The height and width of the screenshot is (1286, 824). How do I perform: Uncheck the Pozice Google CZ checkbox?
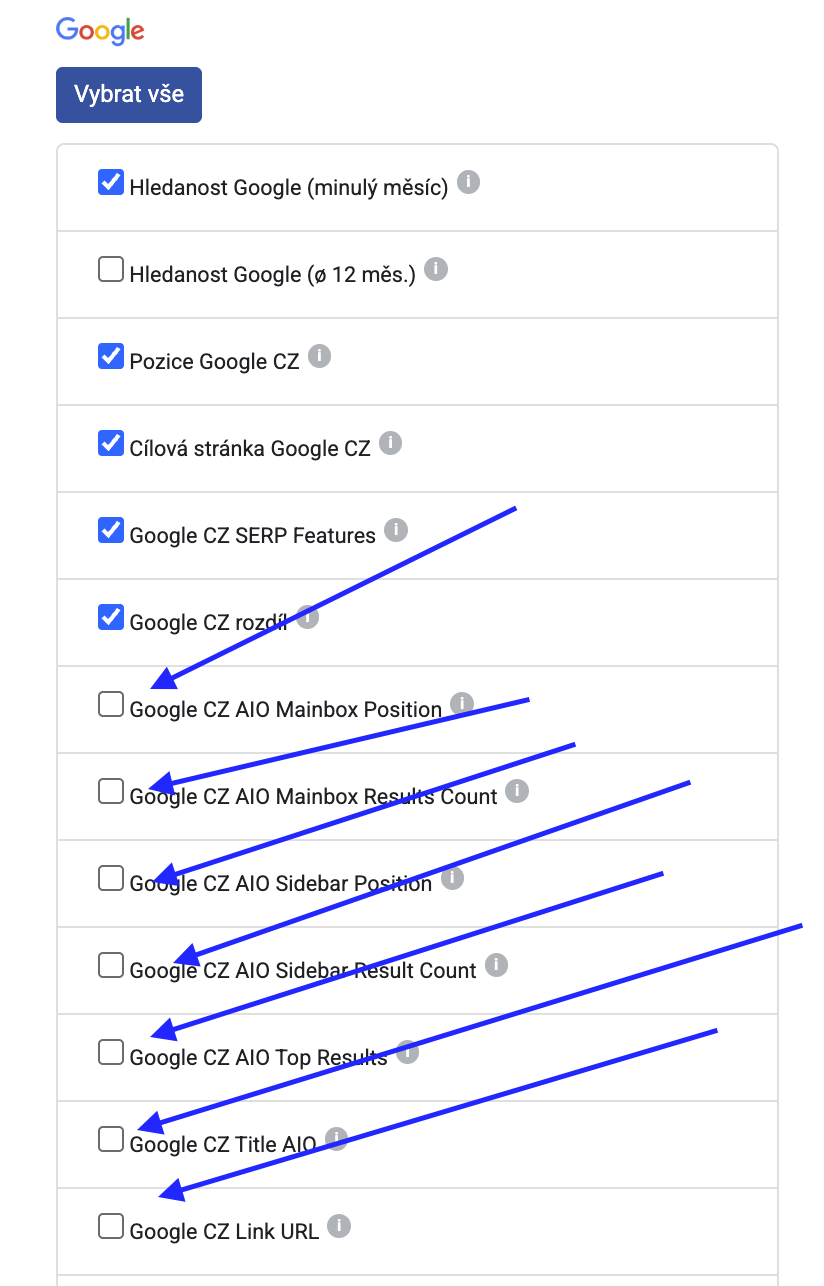point(110,357)
